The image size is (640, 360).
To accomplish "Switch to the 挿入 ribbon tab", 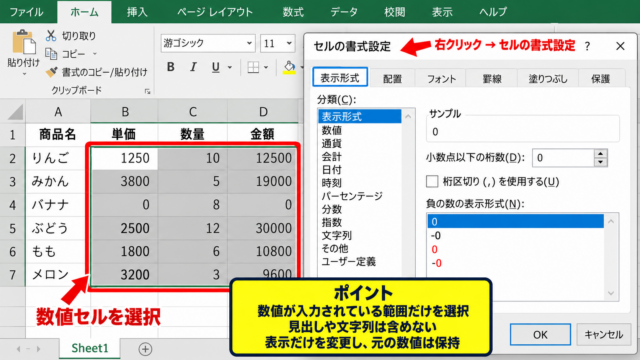I will (137, 12).
